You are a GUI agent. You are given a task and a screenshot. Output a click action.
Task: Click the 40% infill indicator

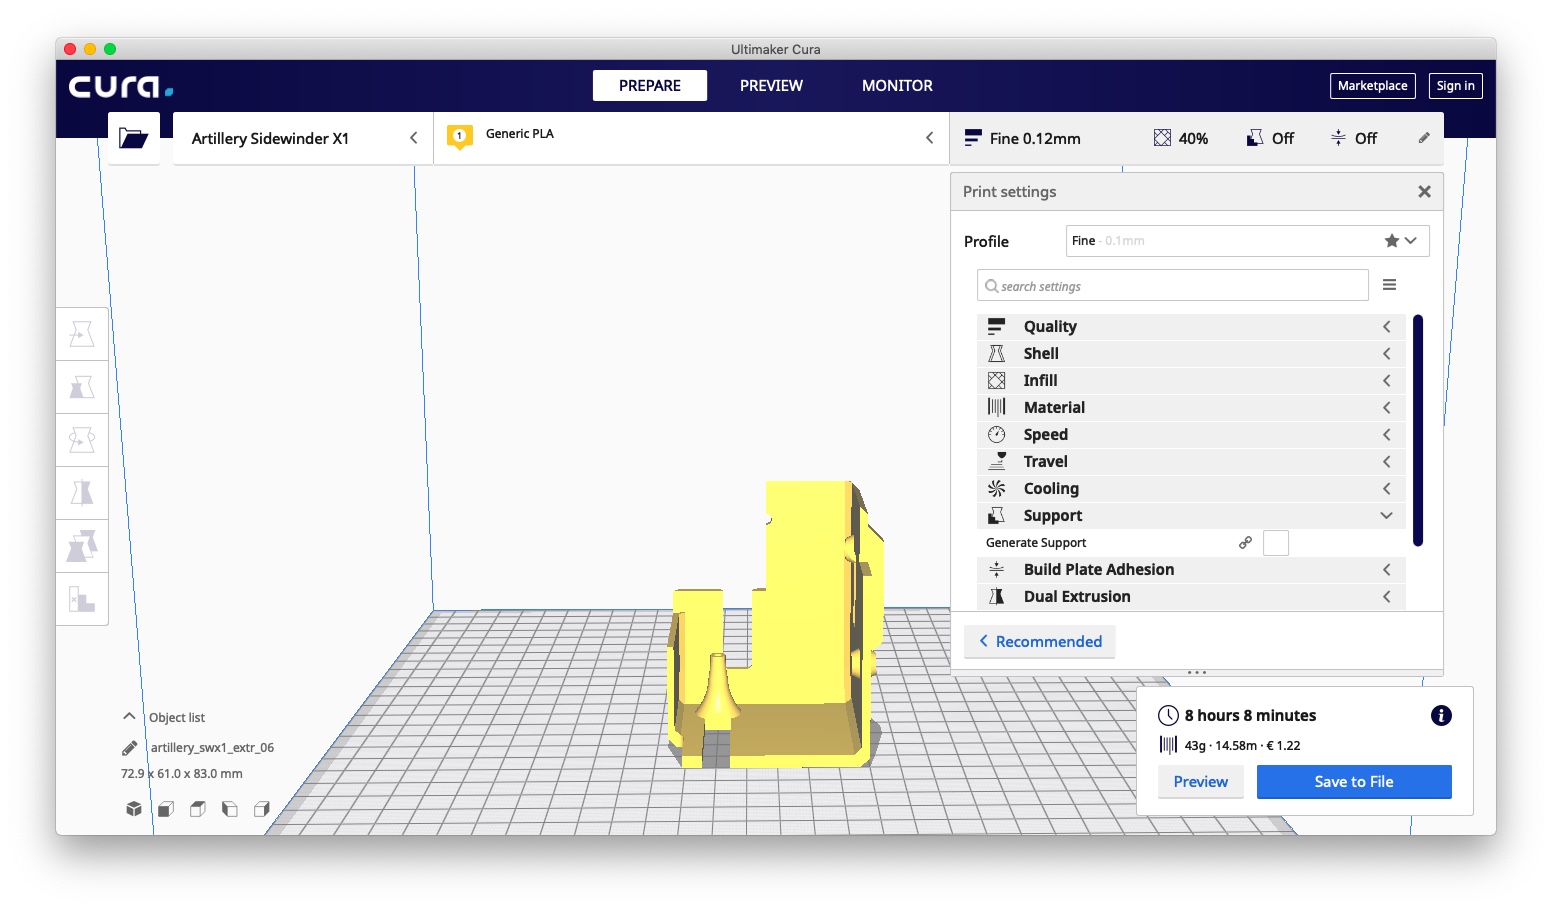click(x=1181, y=138)
